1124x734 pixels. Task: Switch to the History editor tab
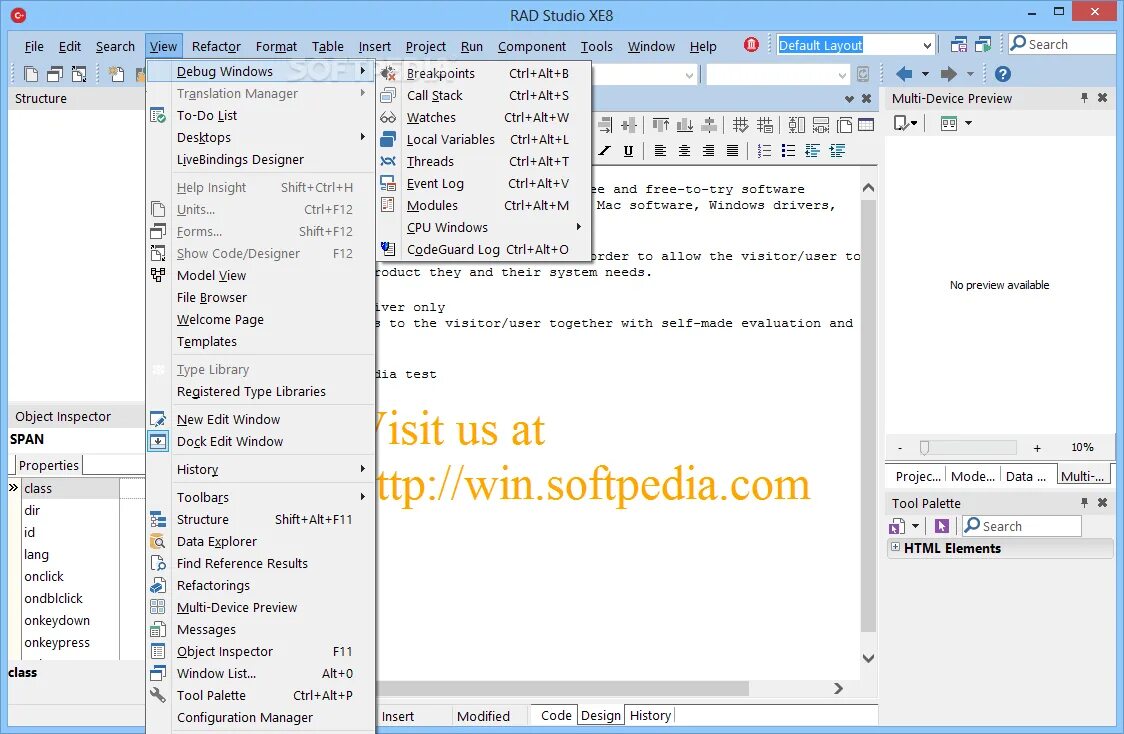tap(650, 715)
